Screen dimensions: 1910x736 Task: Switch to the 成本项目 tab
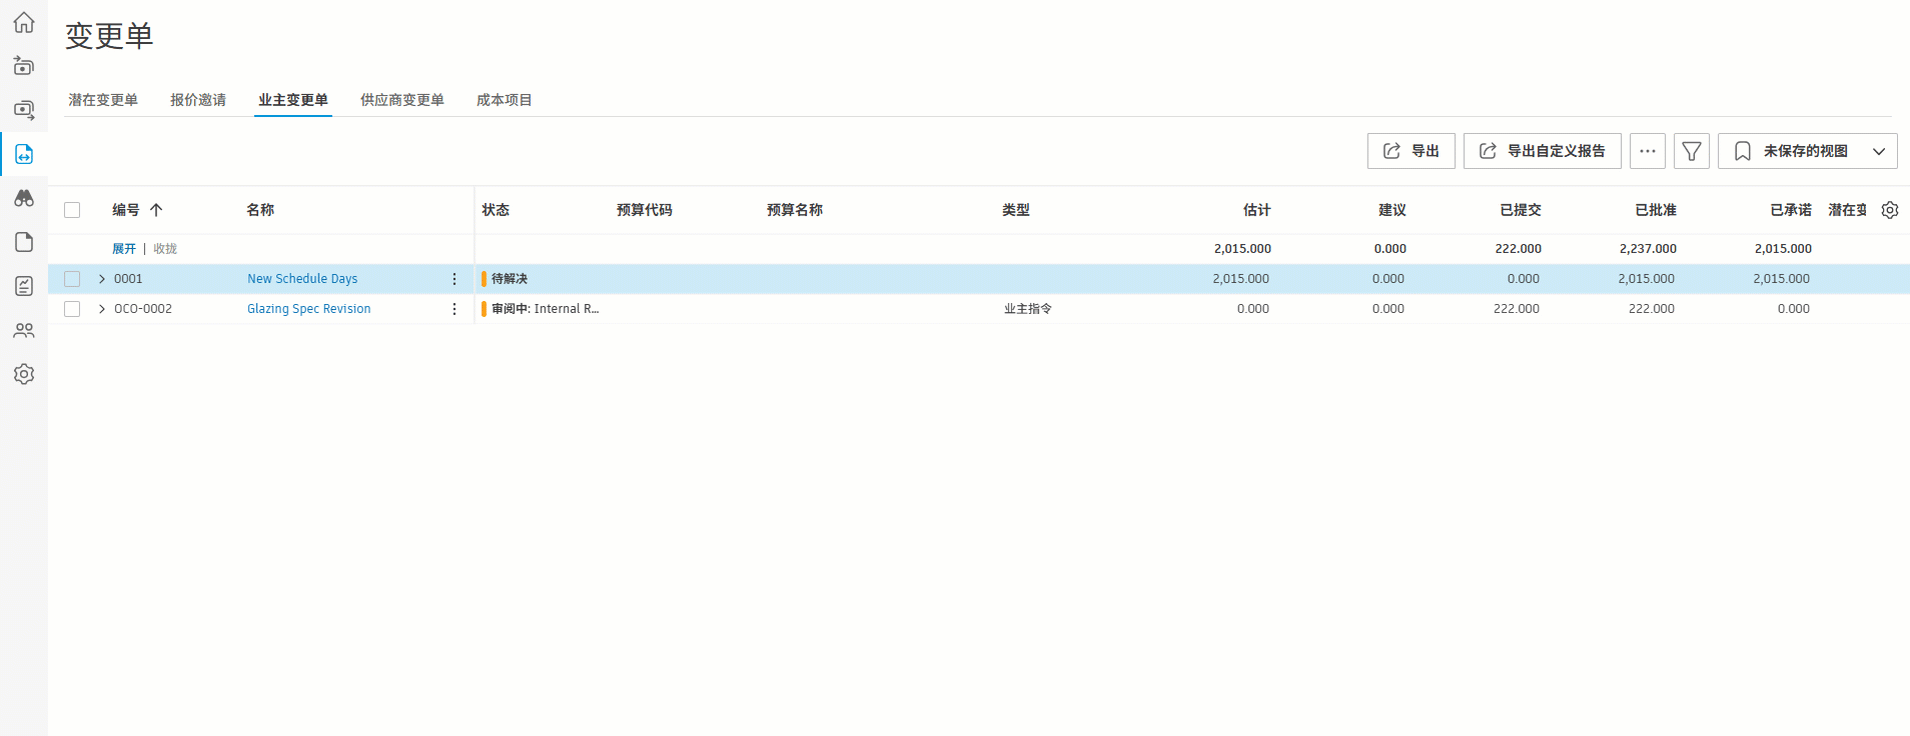(504, 100)
